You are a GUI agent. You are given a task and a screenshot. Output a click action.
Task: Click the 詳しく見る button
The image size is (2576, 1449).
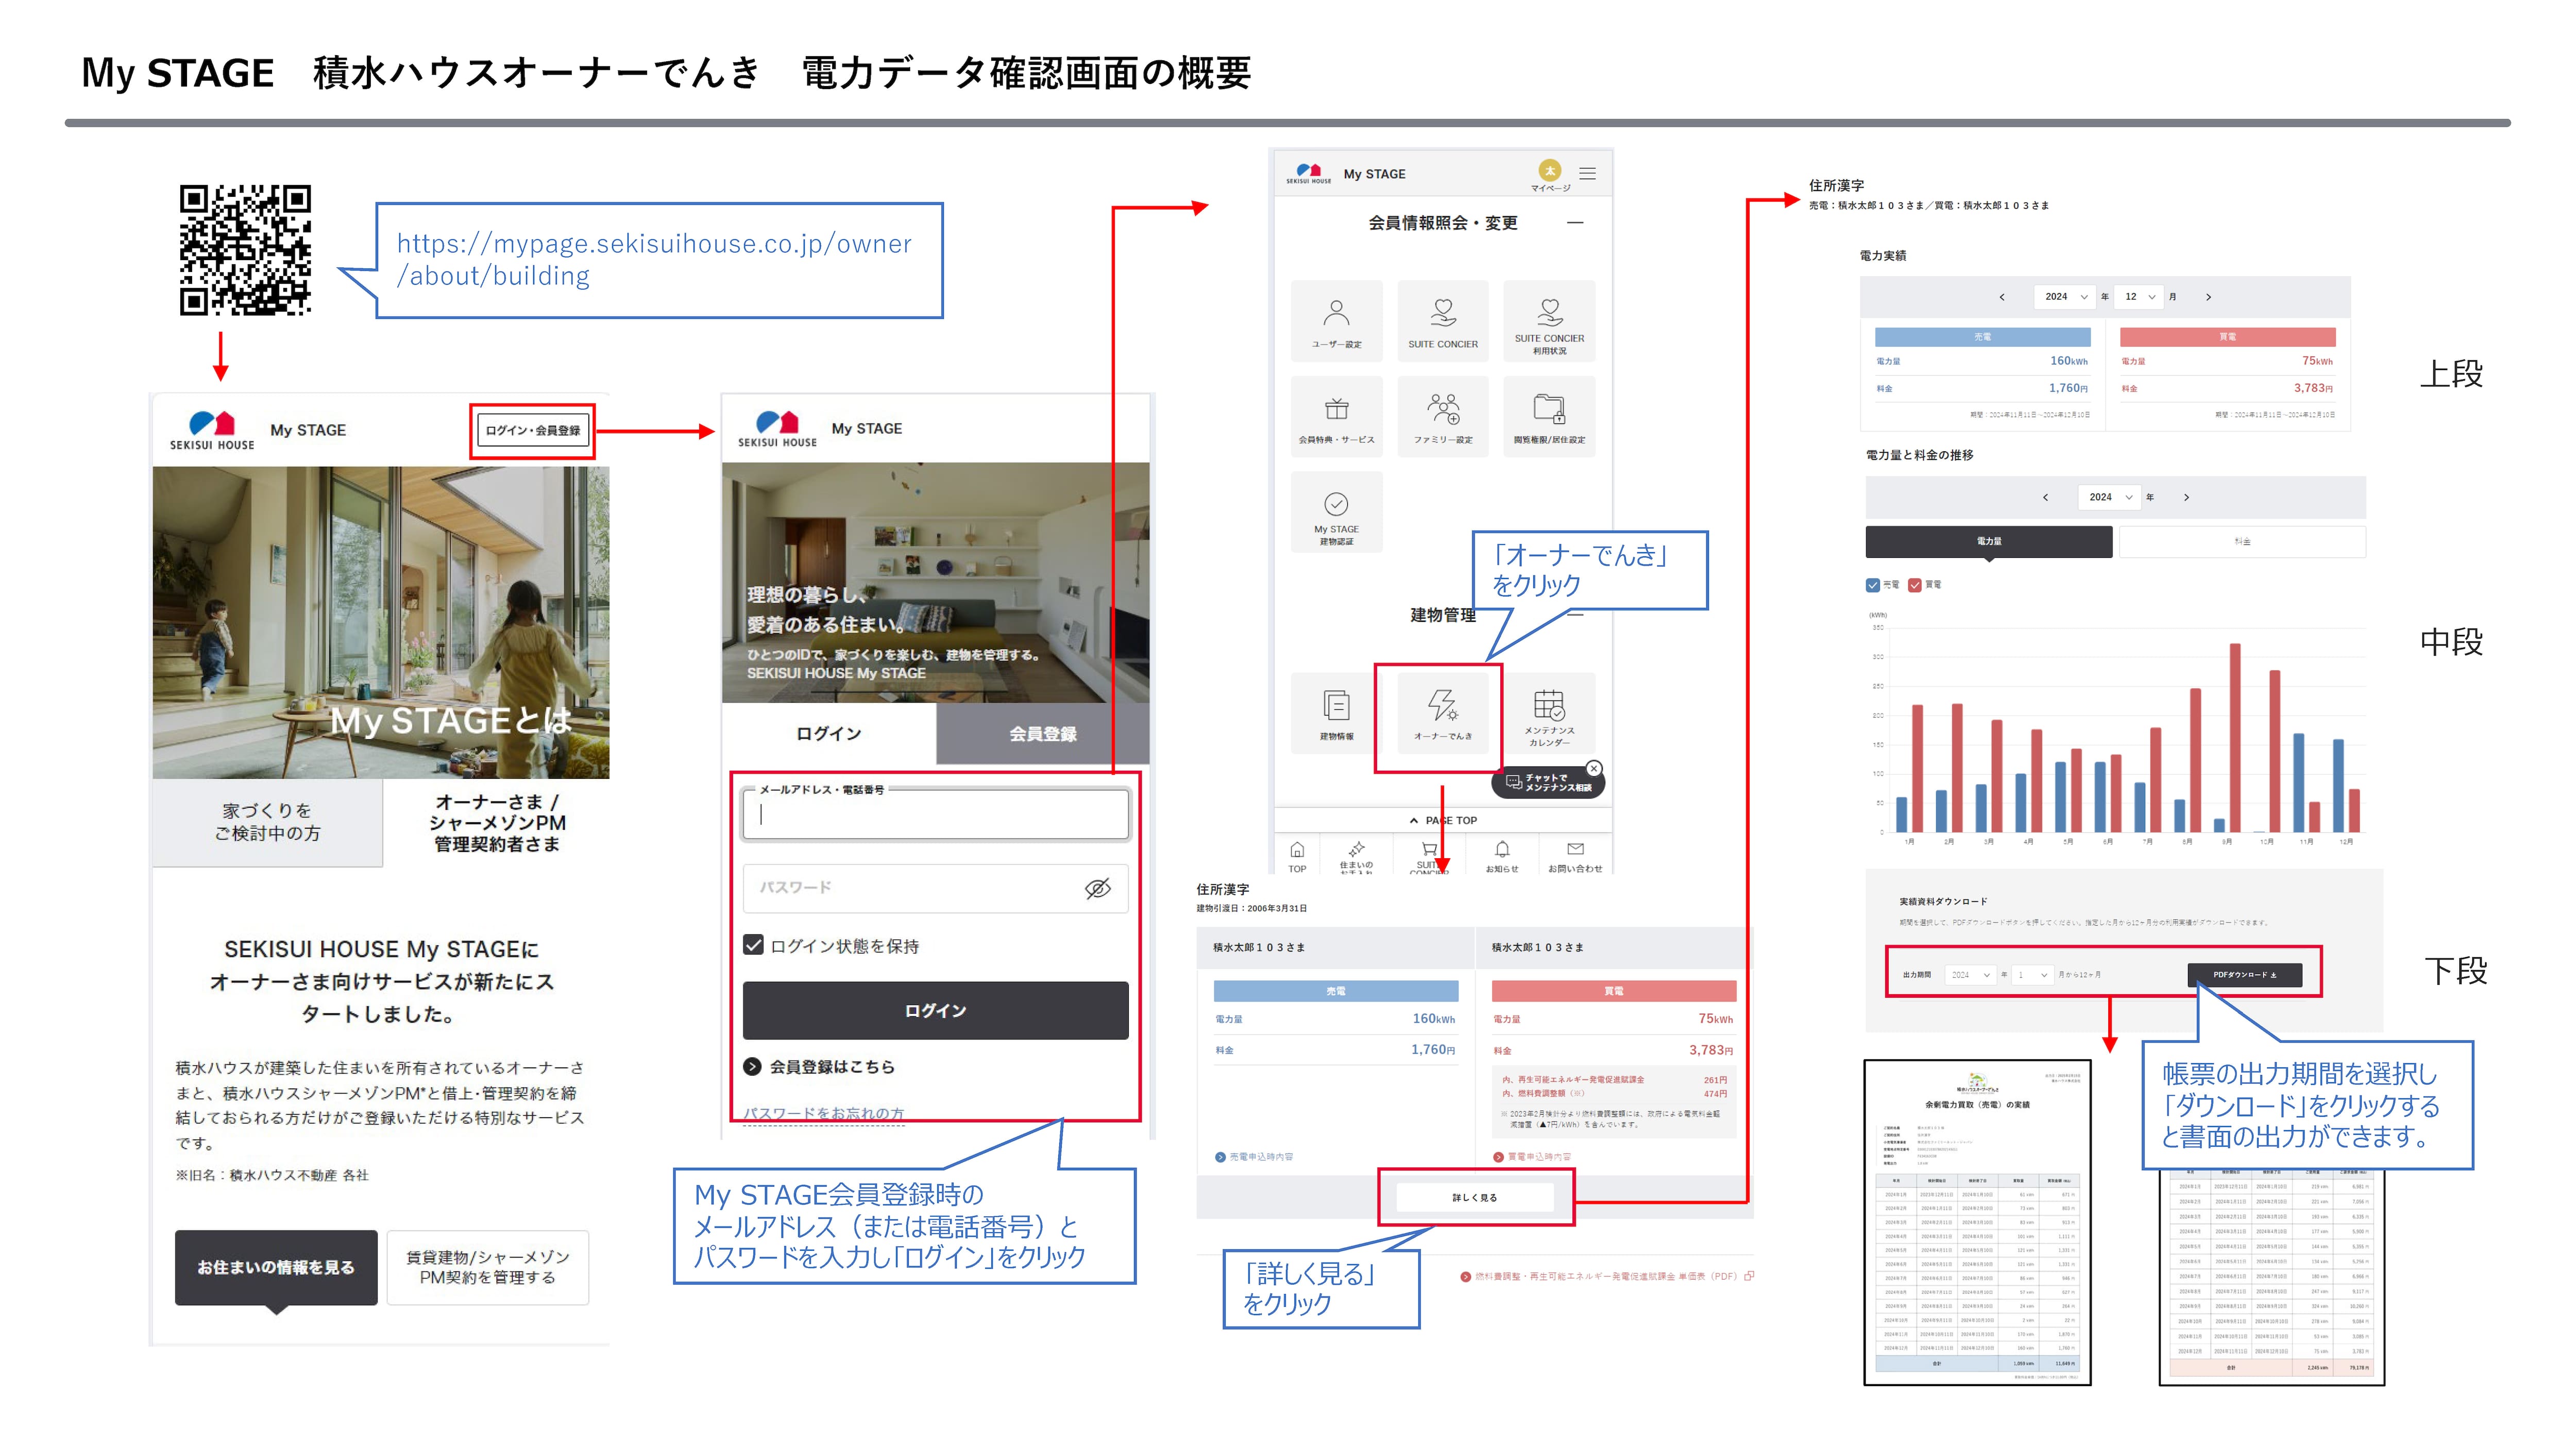(x=1474, y=1197)
